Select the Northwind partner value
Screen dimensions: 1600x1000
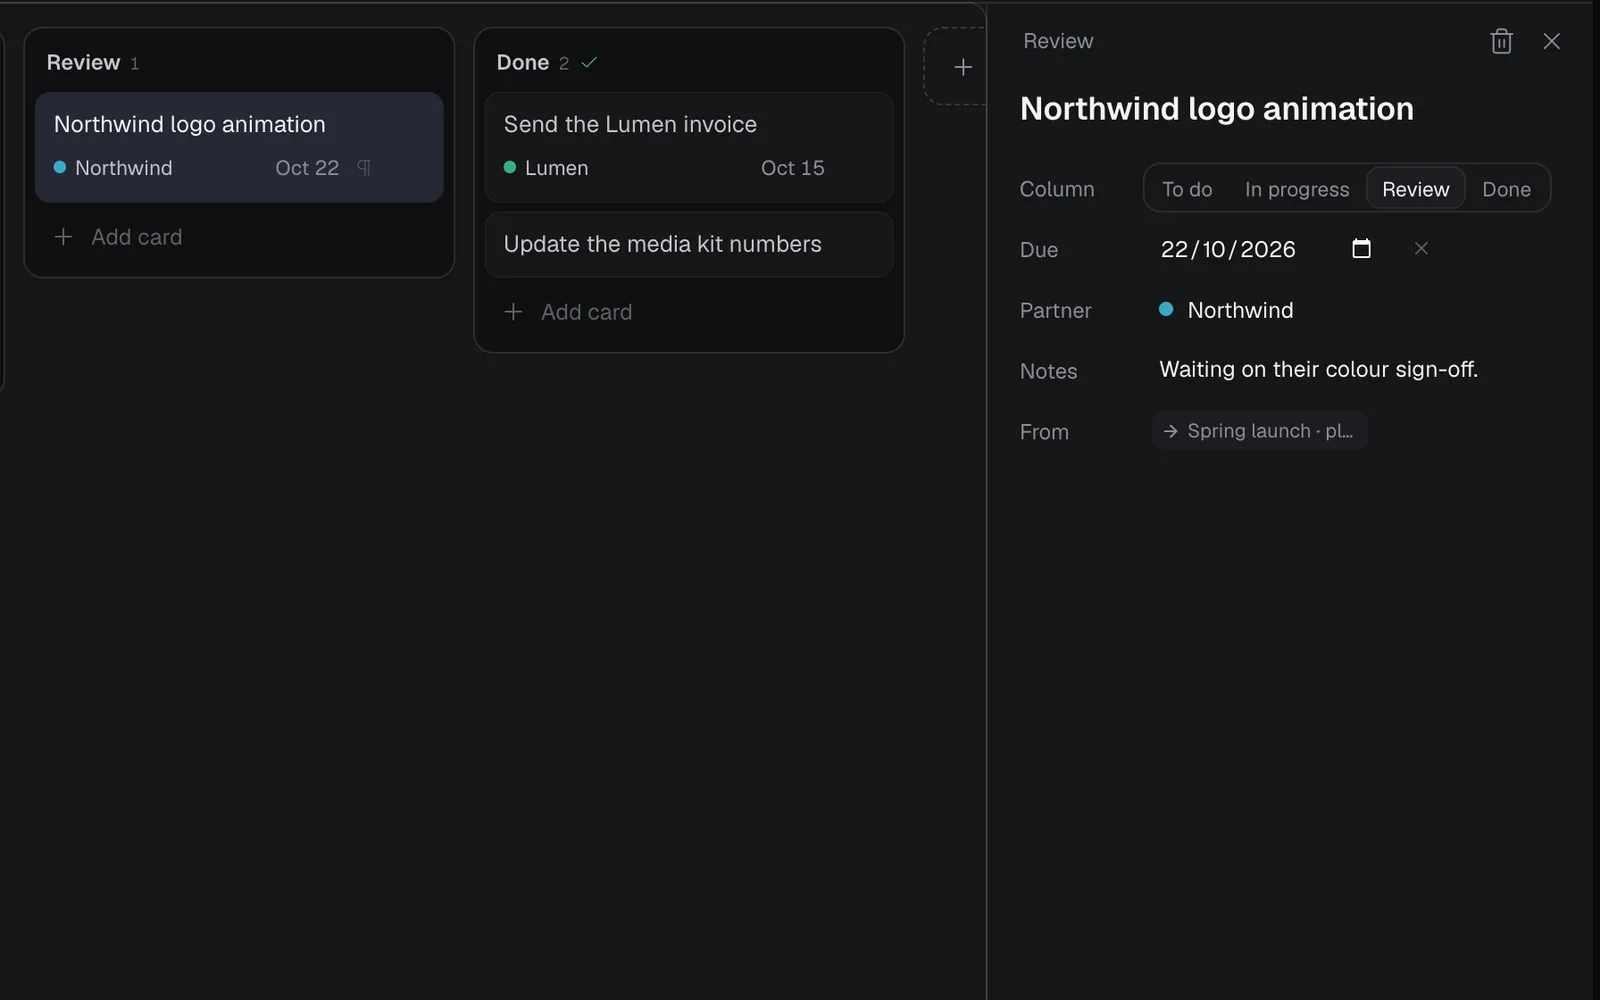(1226, 310)
